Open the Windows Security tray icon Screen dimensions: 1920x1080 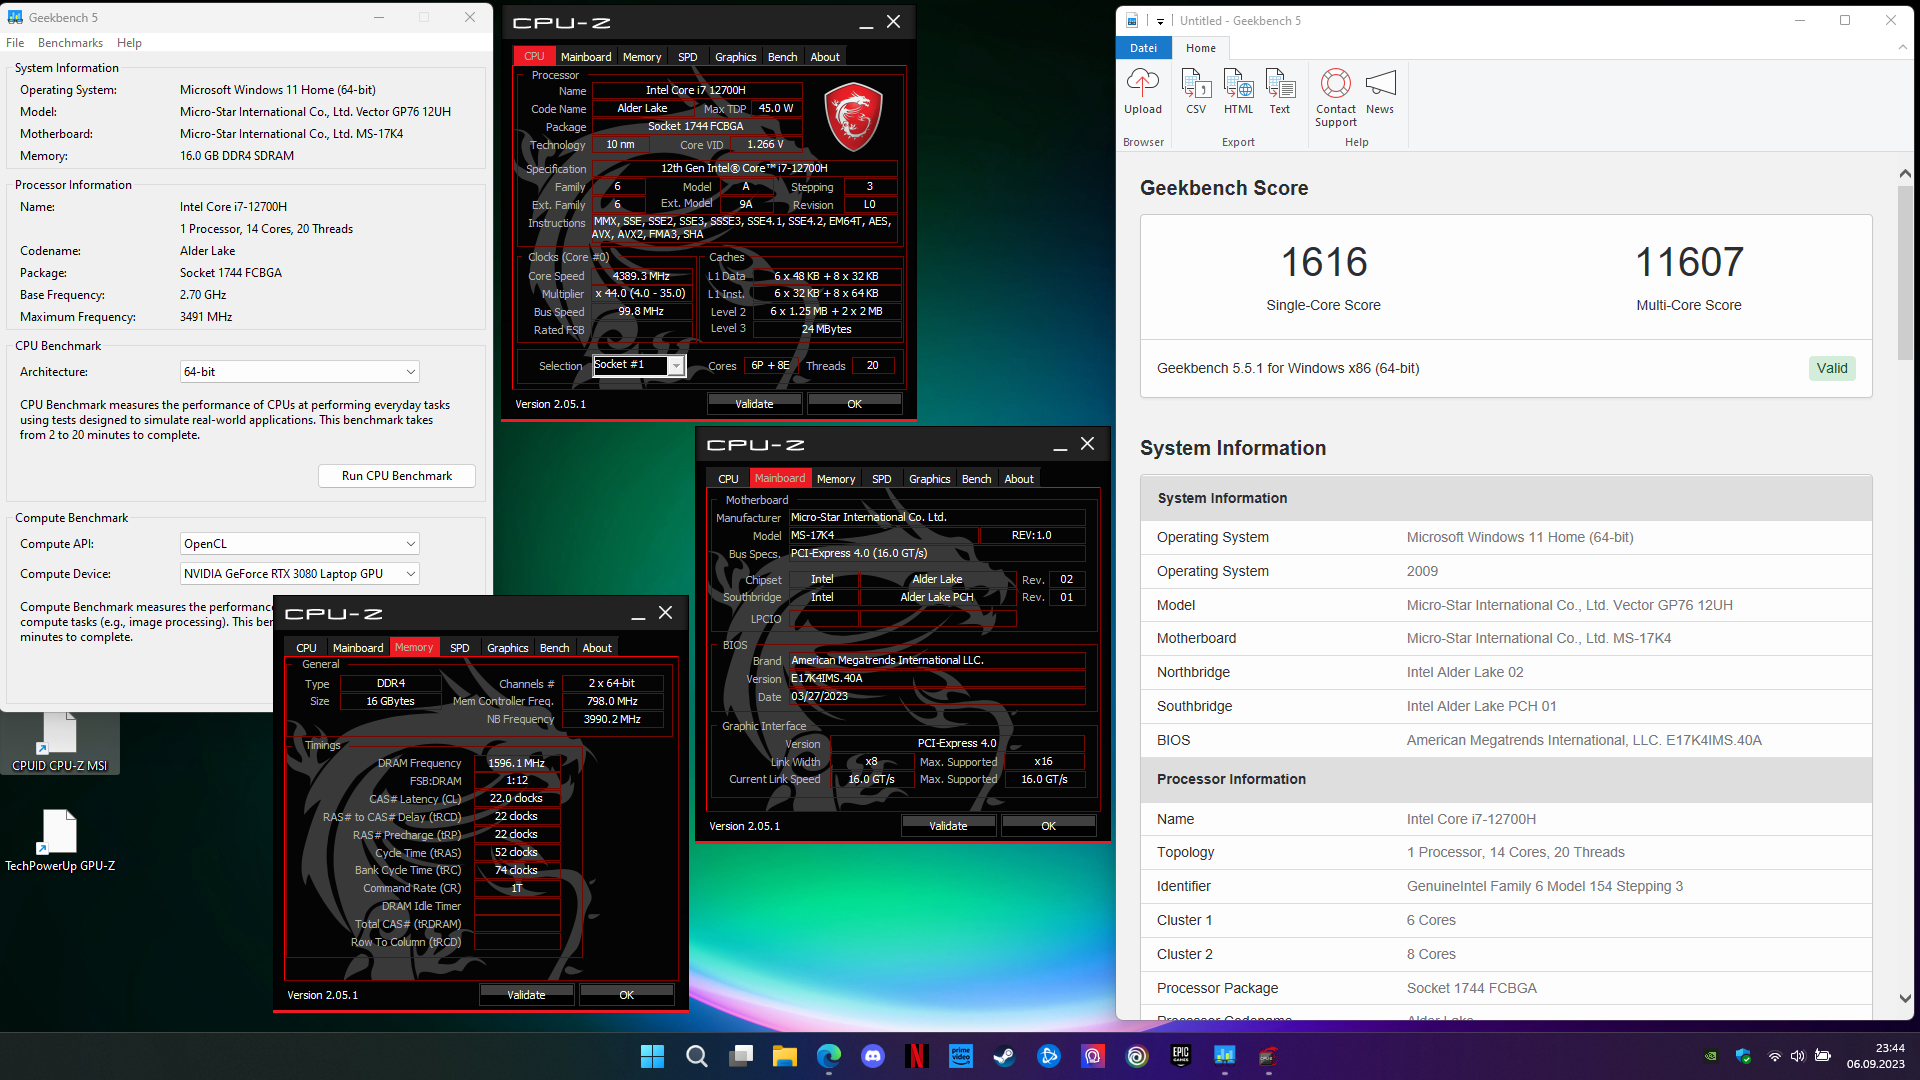1743,1056
